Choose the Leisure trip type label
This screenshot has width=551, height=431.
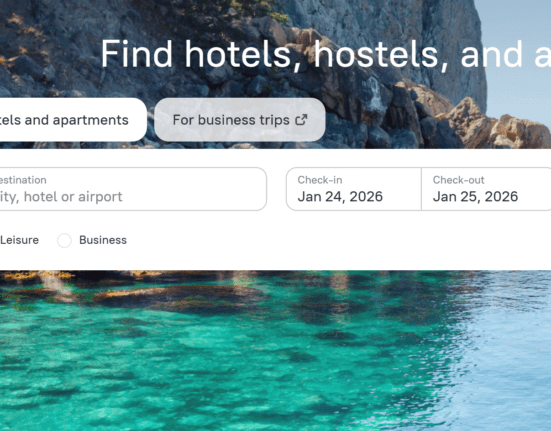point(19,240)
